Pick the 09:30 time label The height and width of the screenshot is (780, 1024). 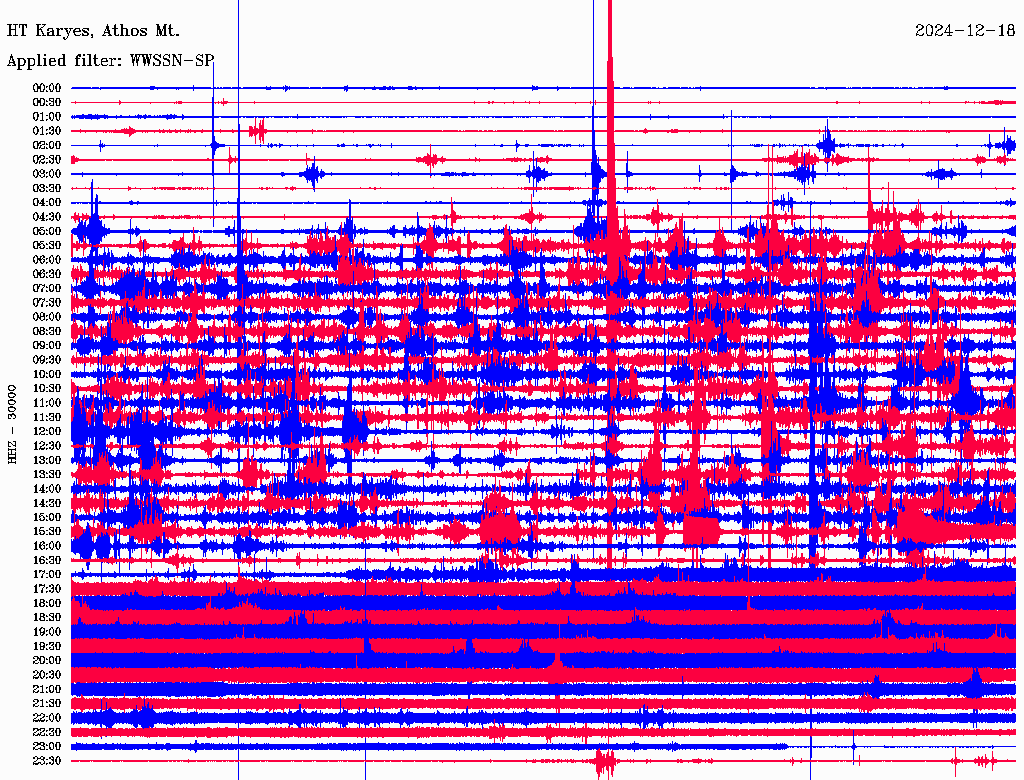(47, 360)
